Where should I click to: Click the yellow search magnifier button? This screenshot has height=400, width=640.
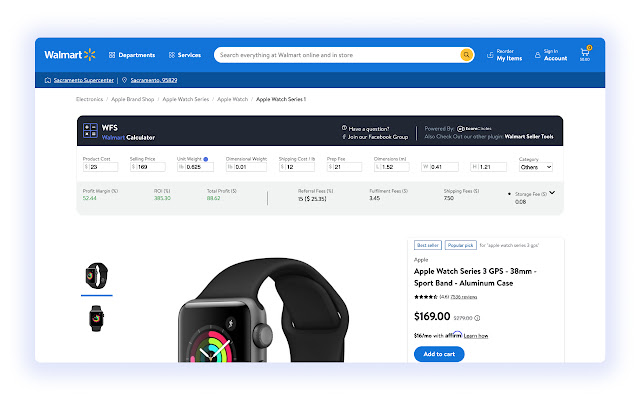coord(466,55)
